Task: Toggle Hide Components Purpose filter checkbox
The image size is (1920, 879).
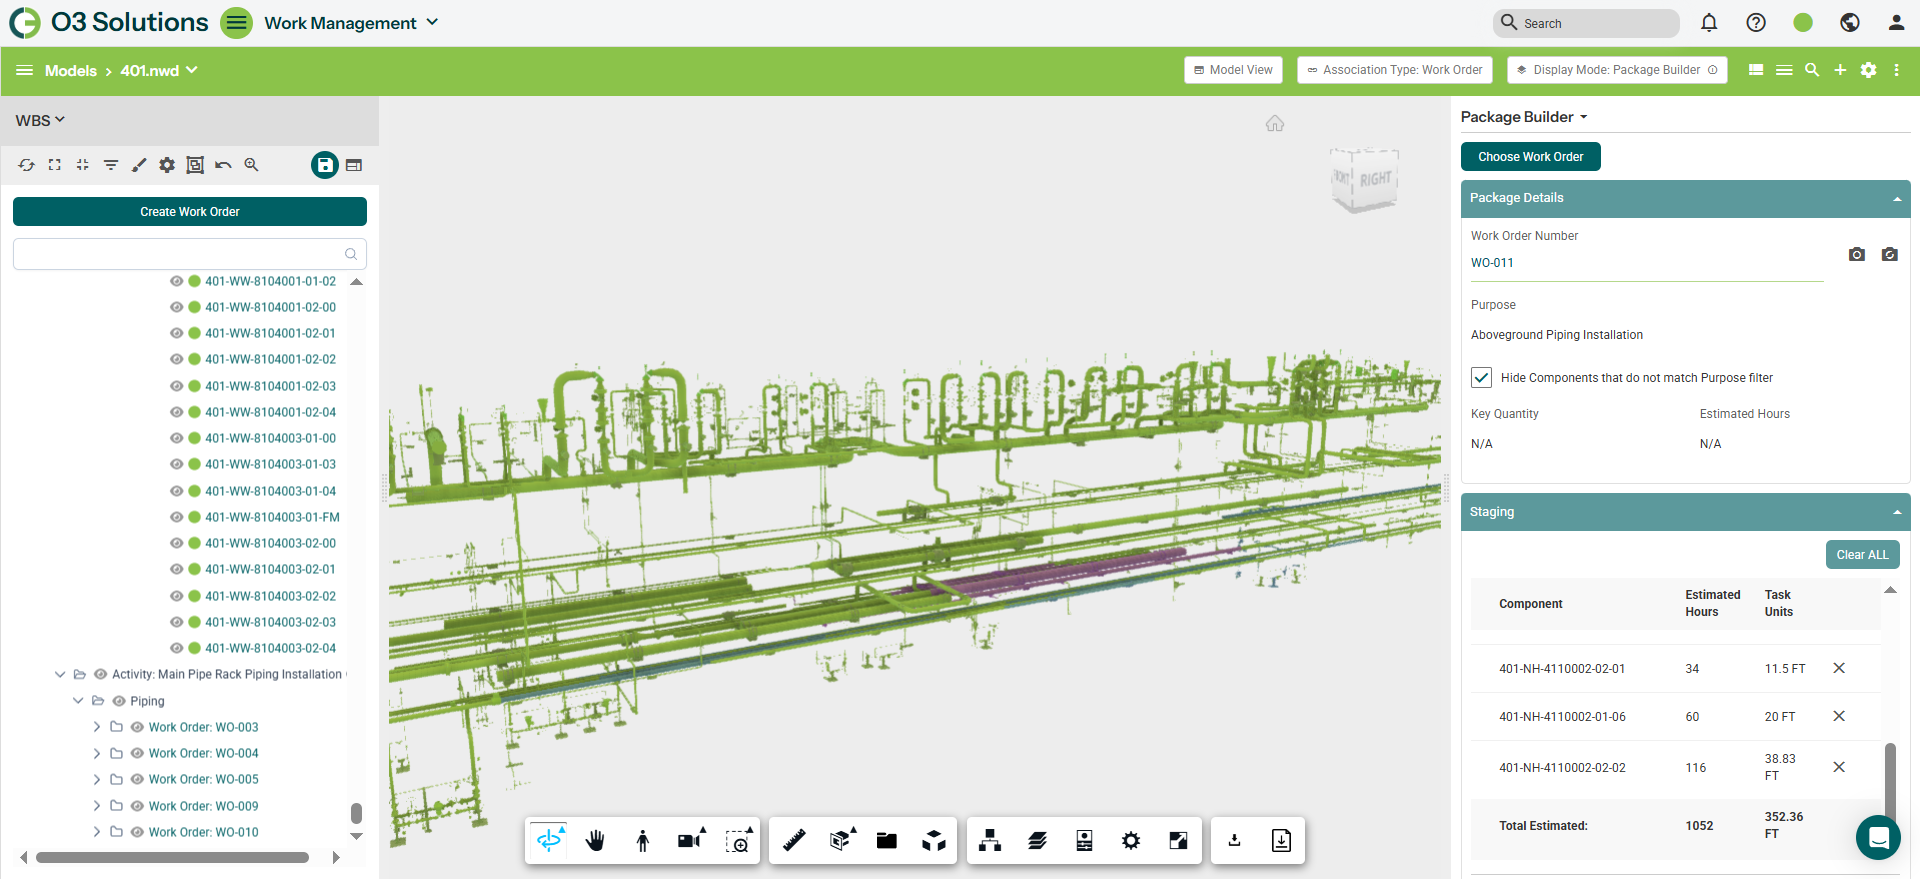Action: click(1482, 378)
